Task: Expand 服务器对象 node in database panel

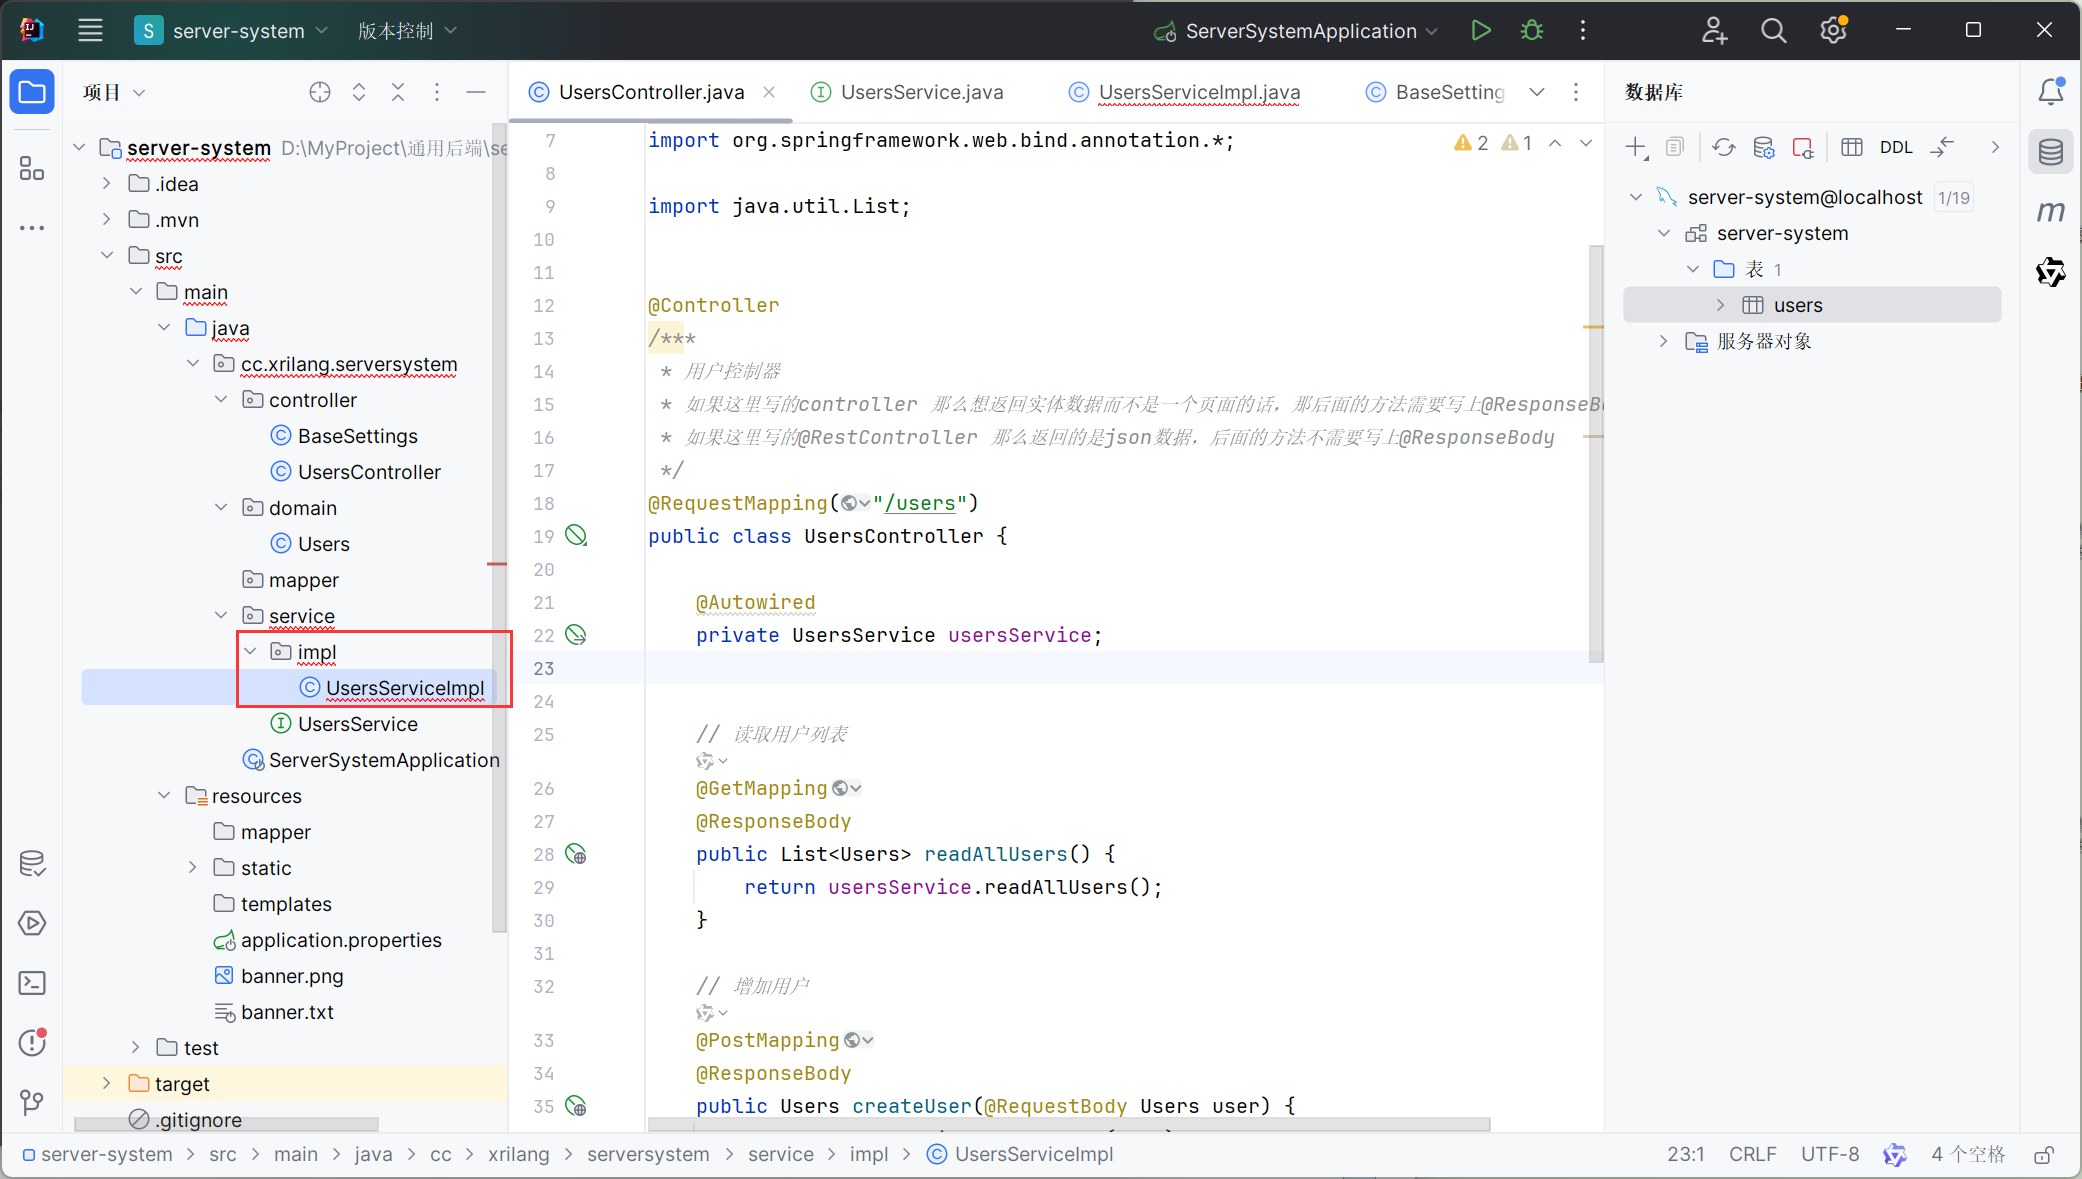Action: pyautogui.click(x=1664, y=341)
